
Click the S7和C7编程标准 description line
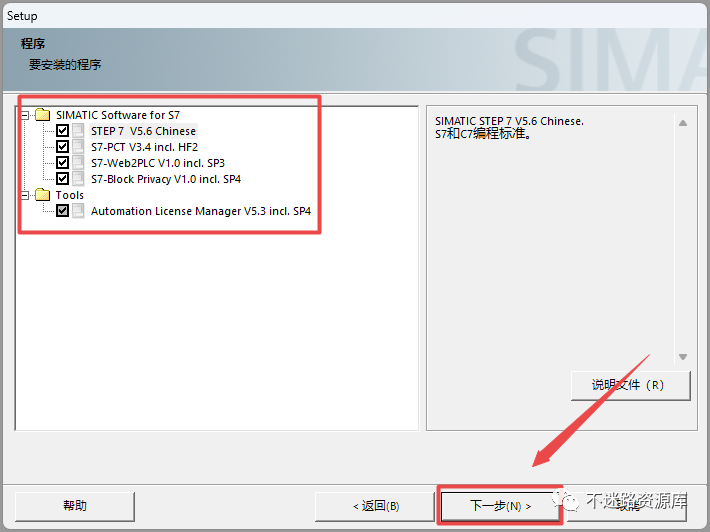483,134
